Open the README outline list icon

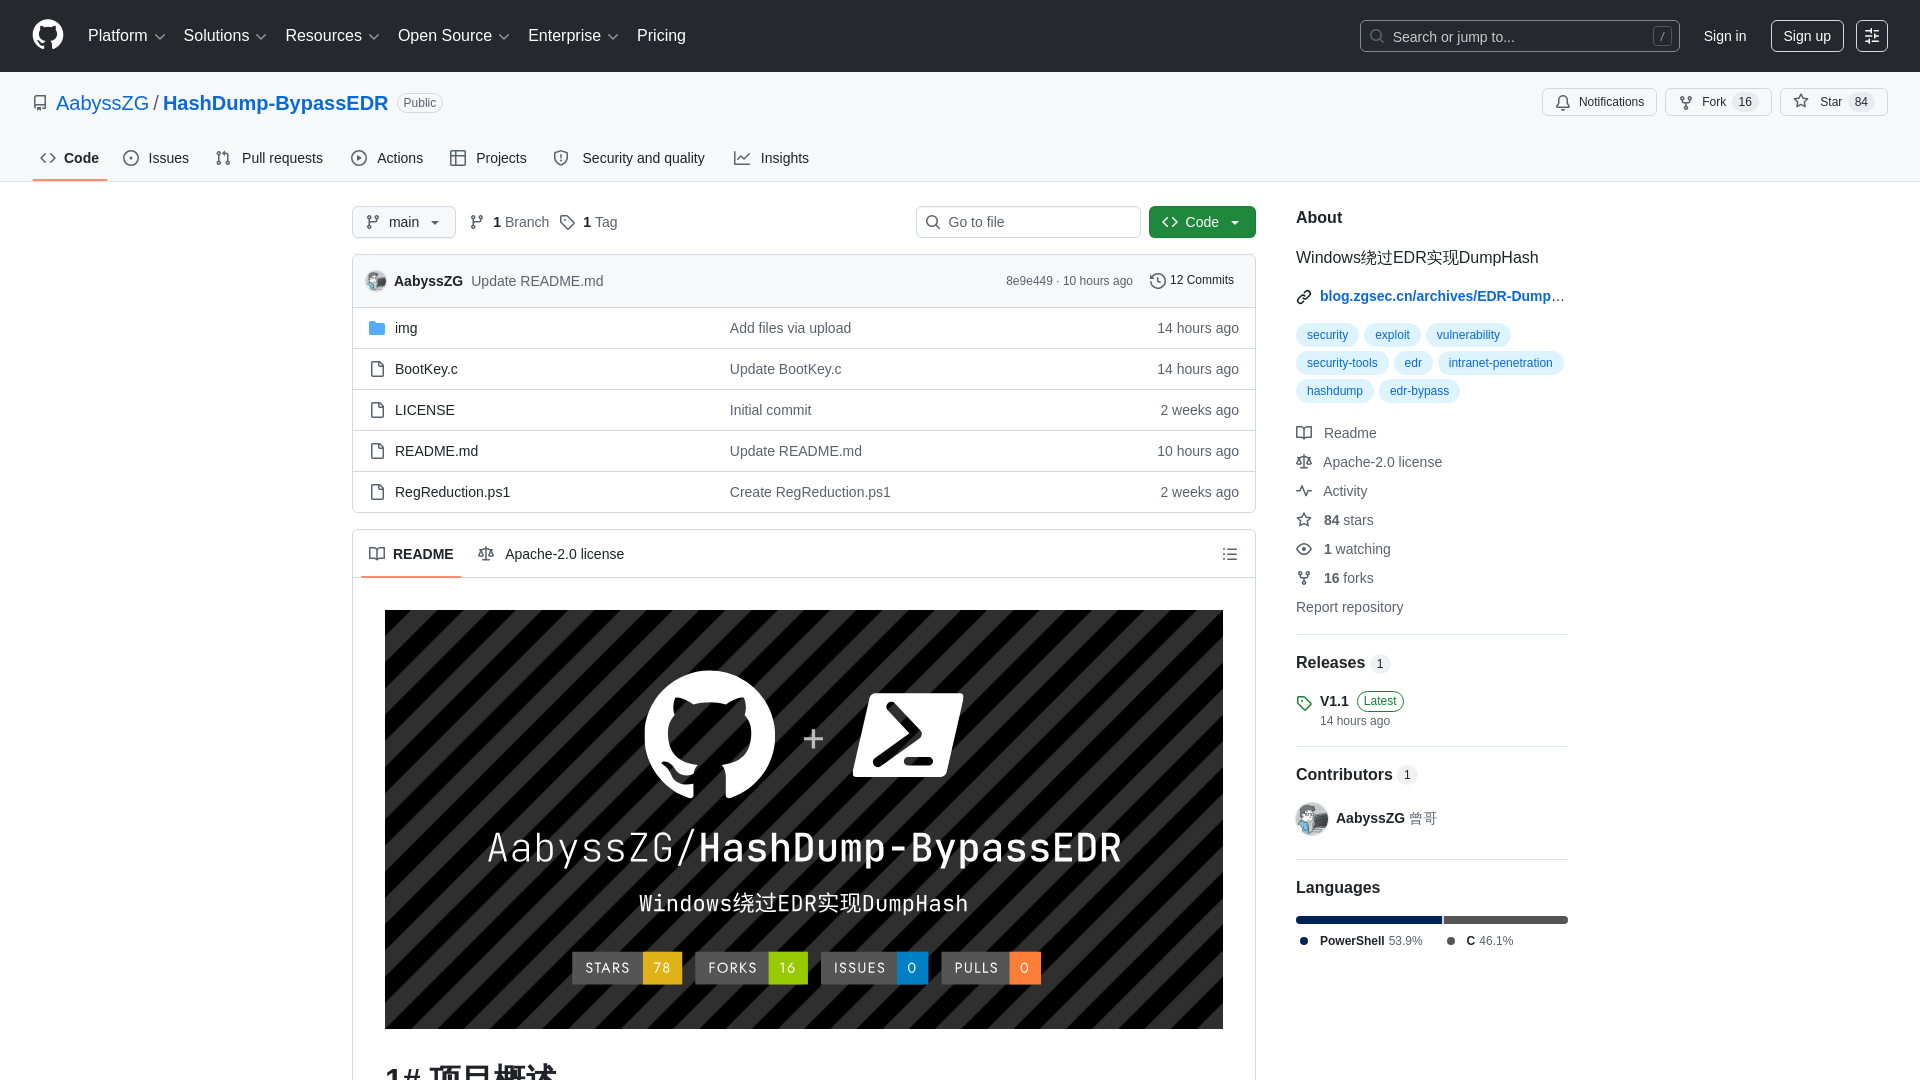[x=1230, y=554]
